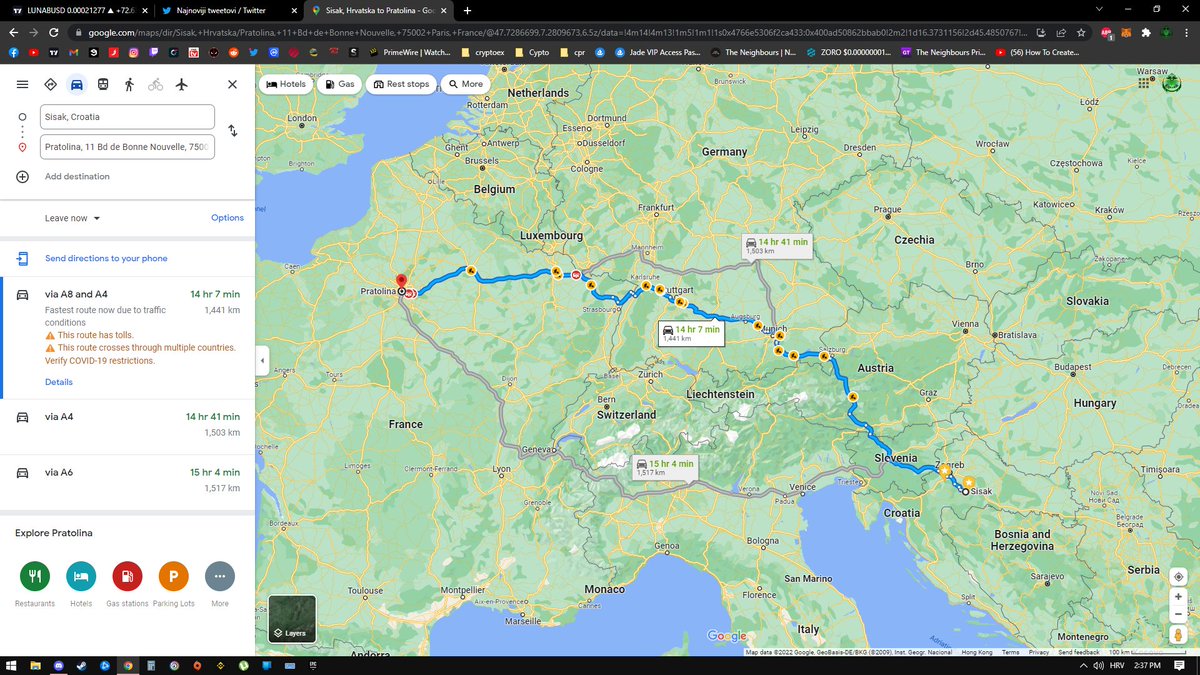Filter map by Hotels chip

click(286, 84)
